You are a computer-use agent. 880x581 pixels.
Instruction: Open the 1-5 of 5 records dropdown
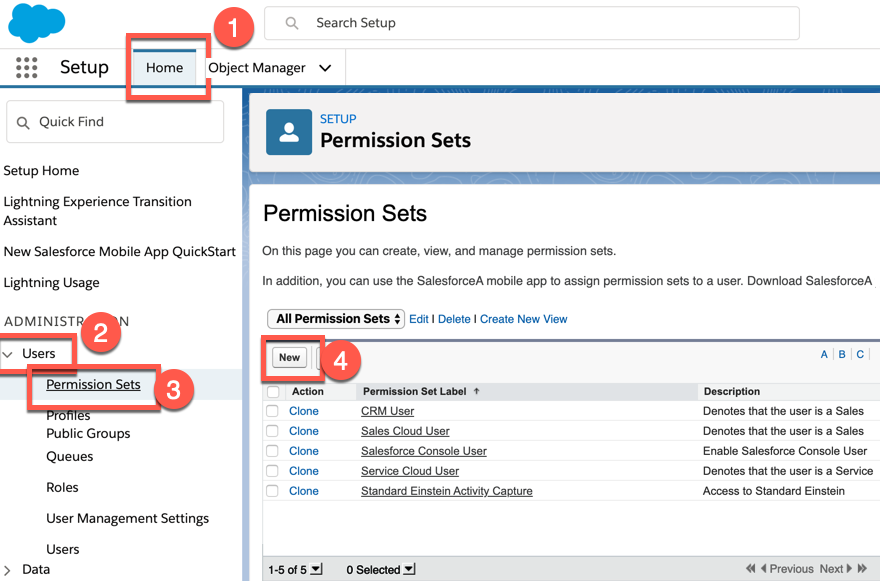tap(317, 569)
